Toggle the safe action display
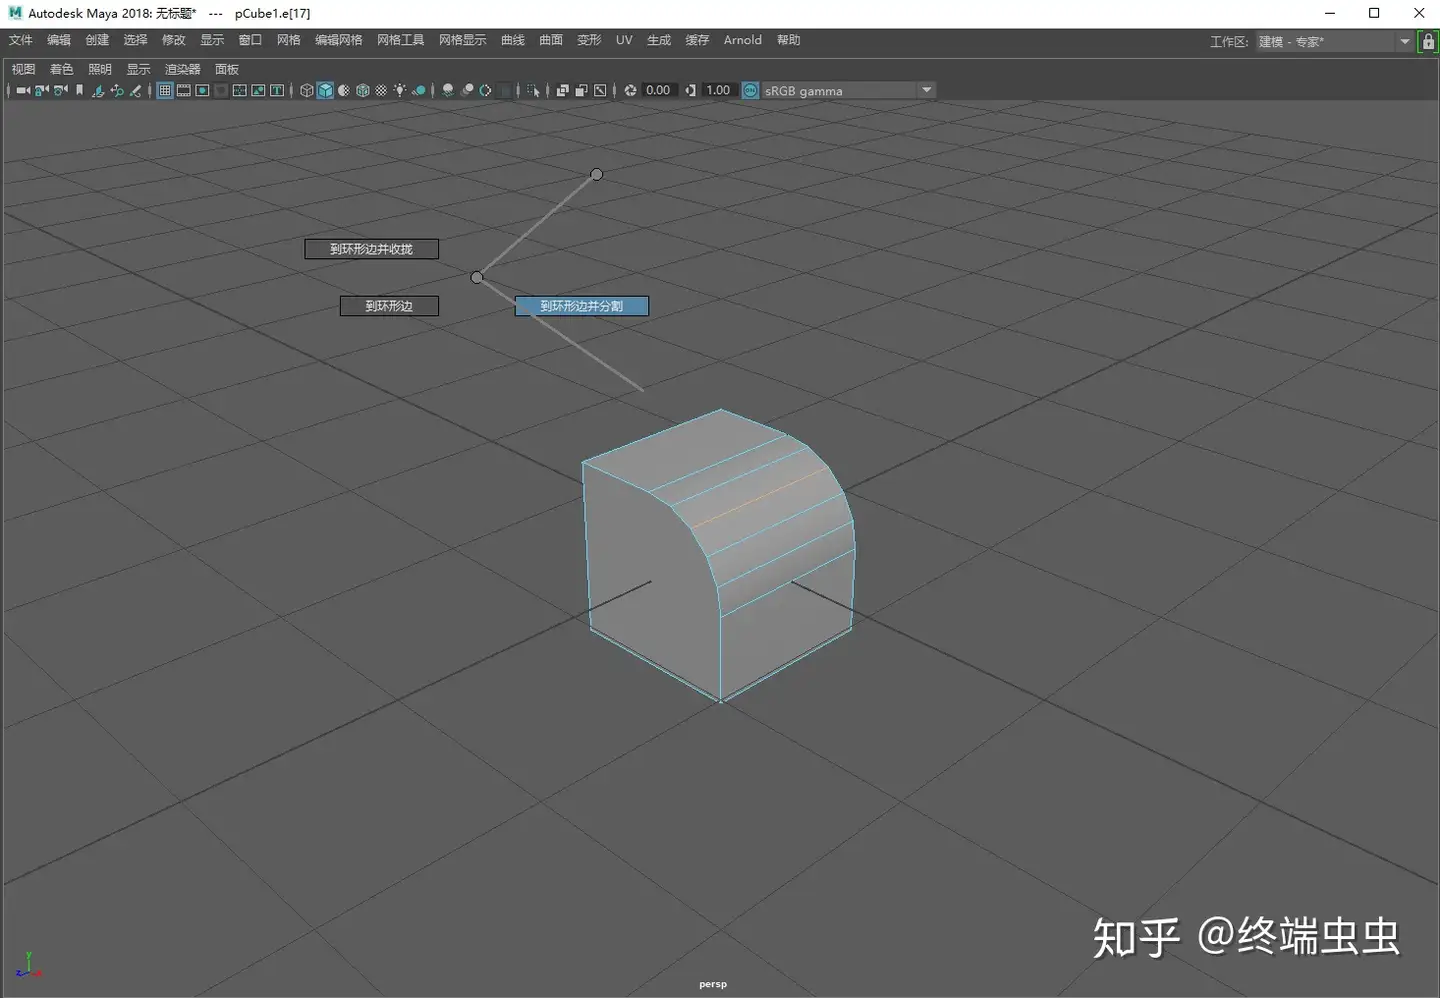1440x998 pixels. [258, 90]
